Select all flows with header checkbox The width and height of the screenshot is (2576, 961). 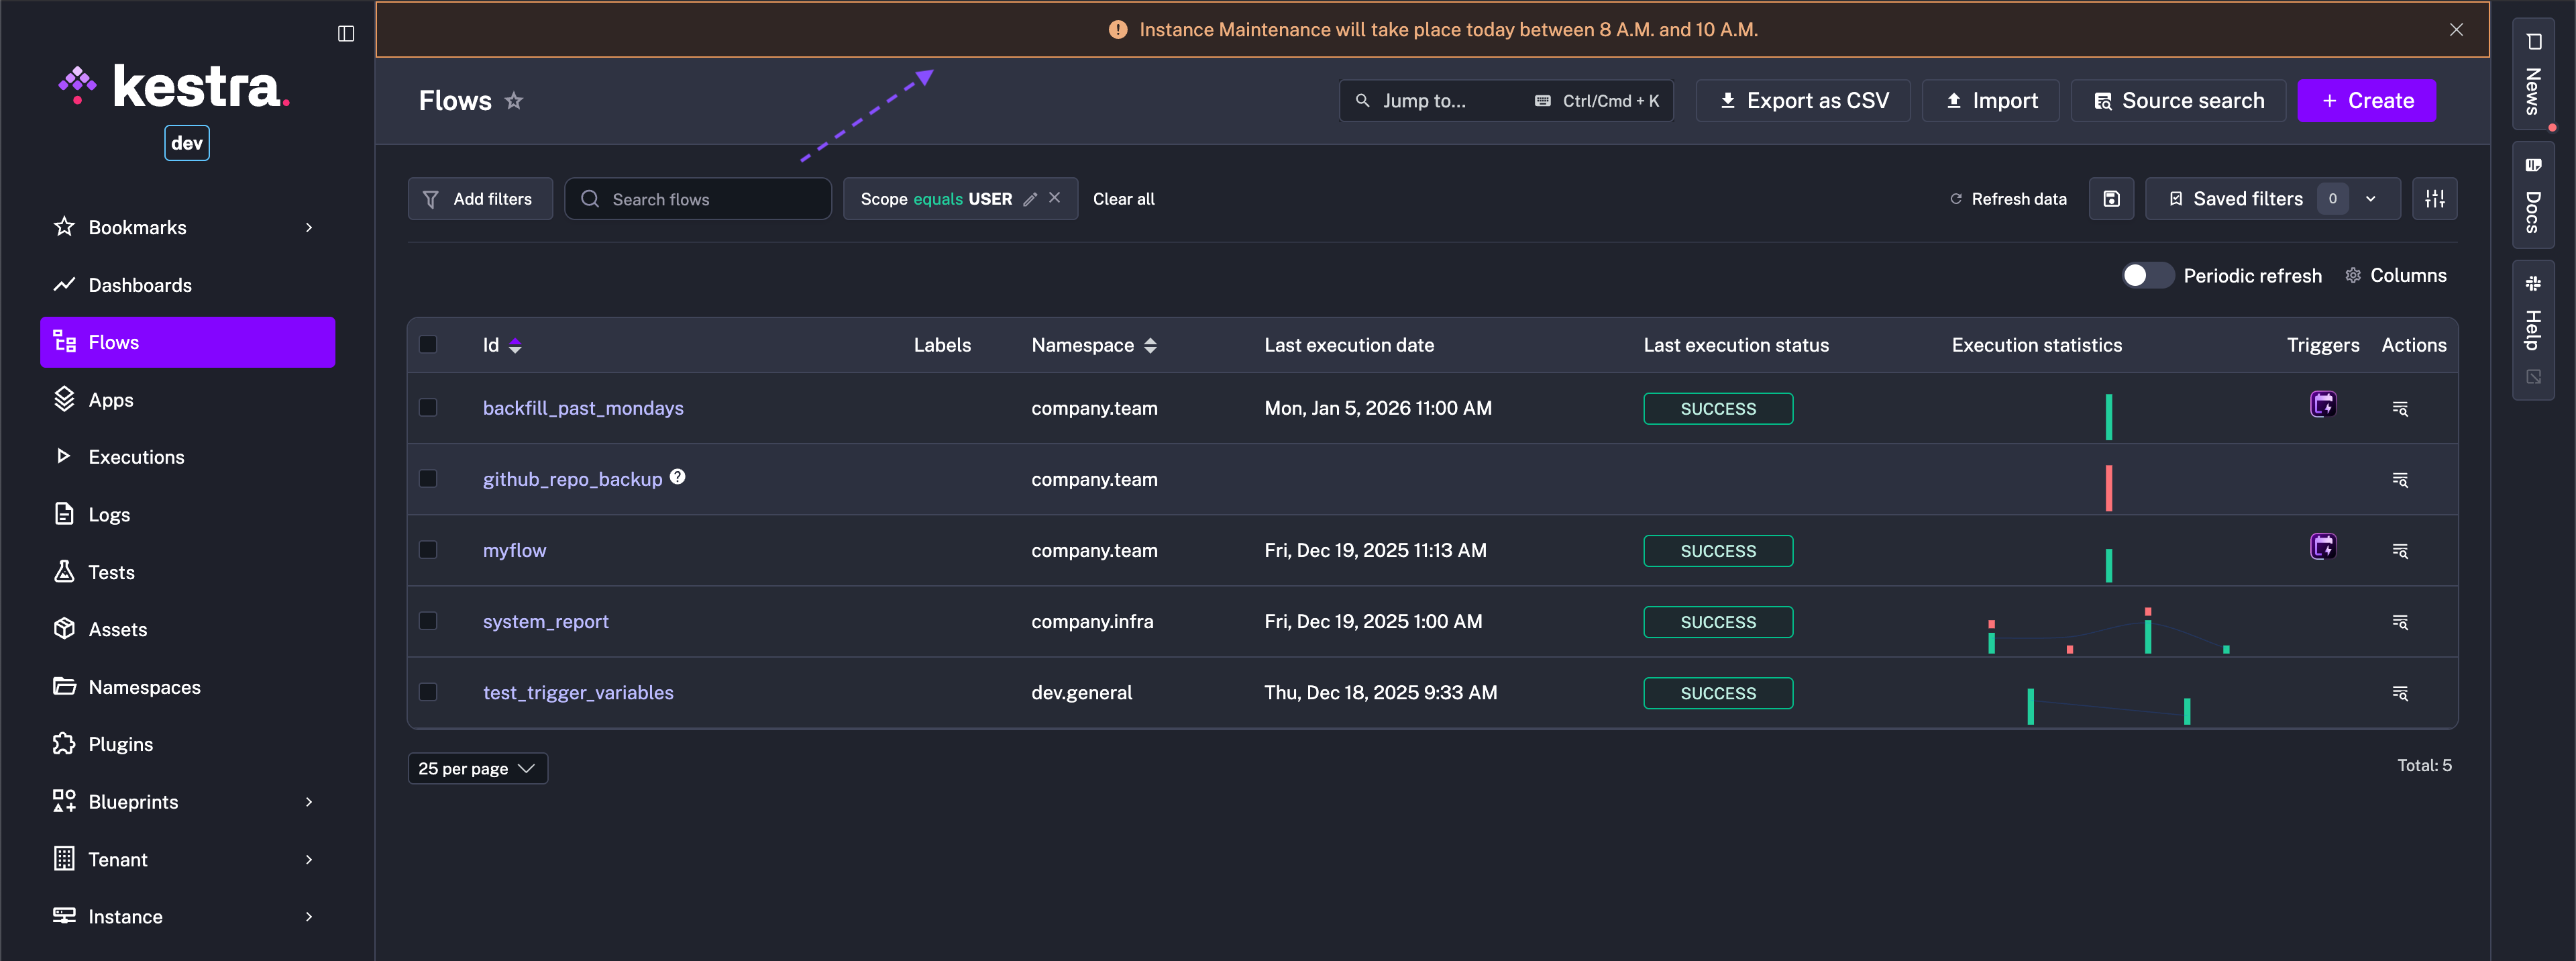[x=428, y=345]
